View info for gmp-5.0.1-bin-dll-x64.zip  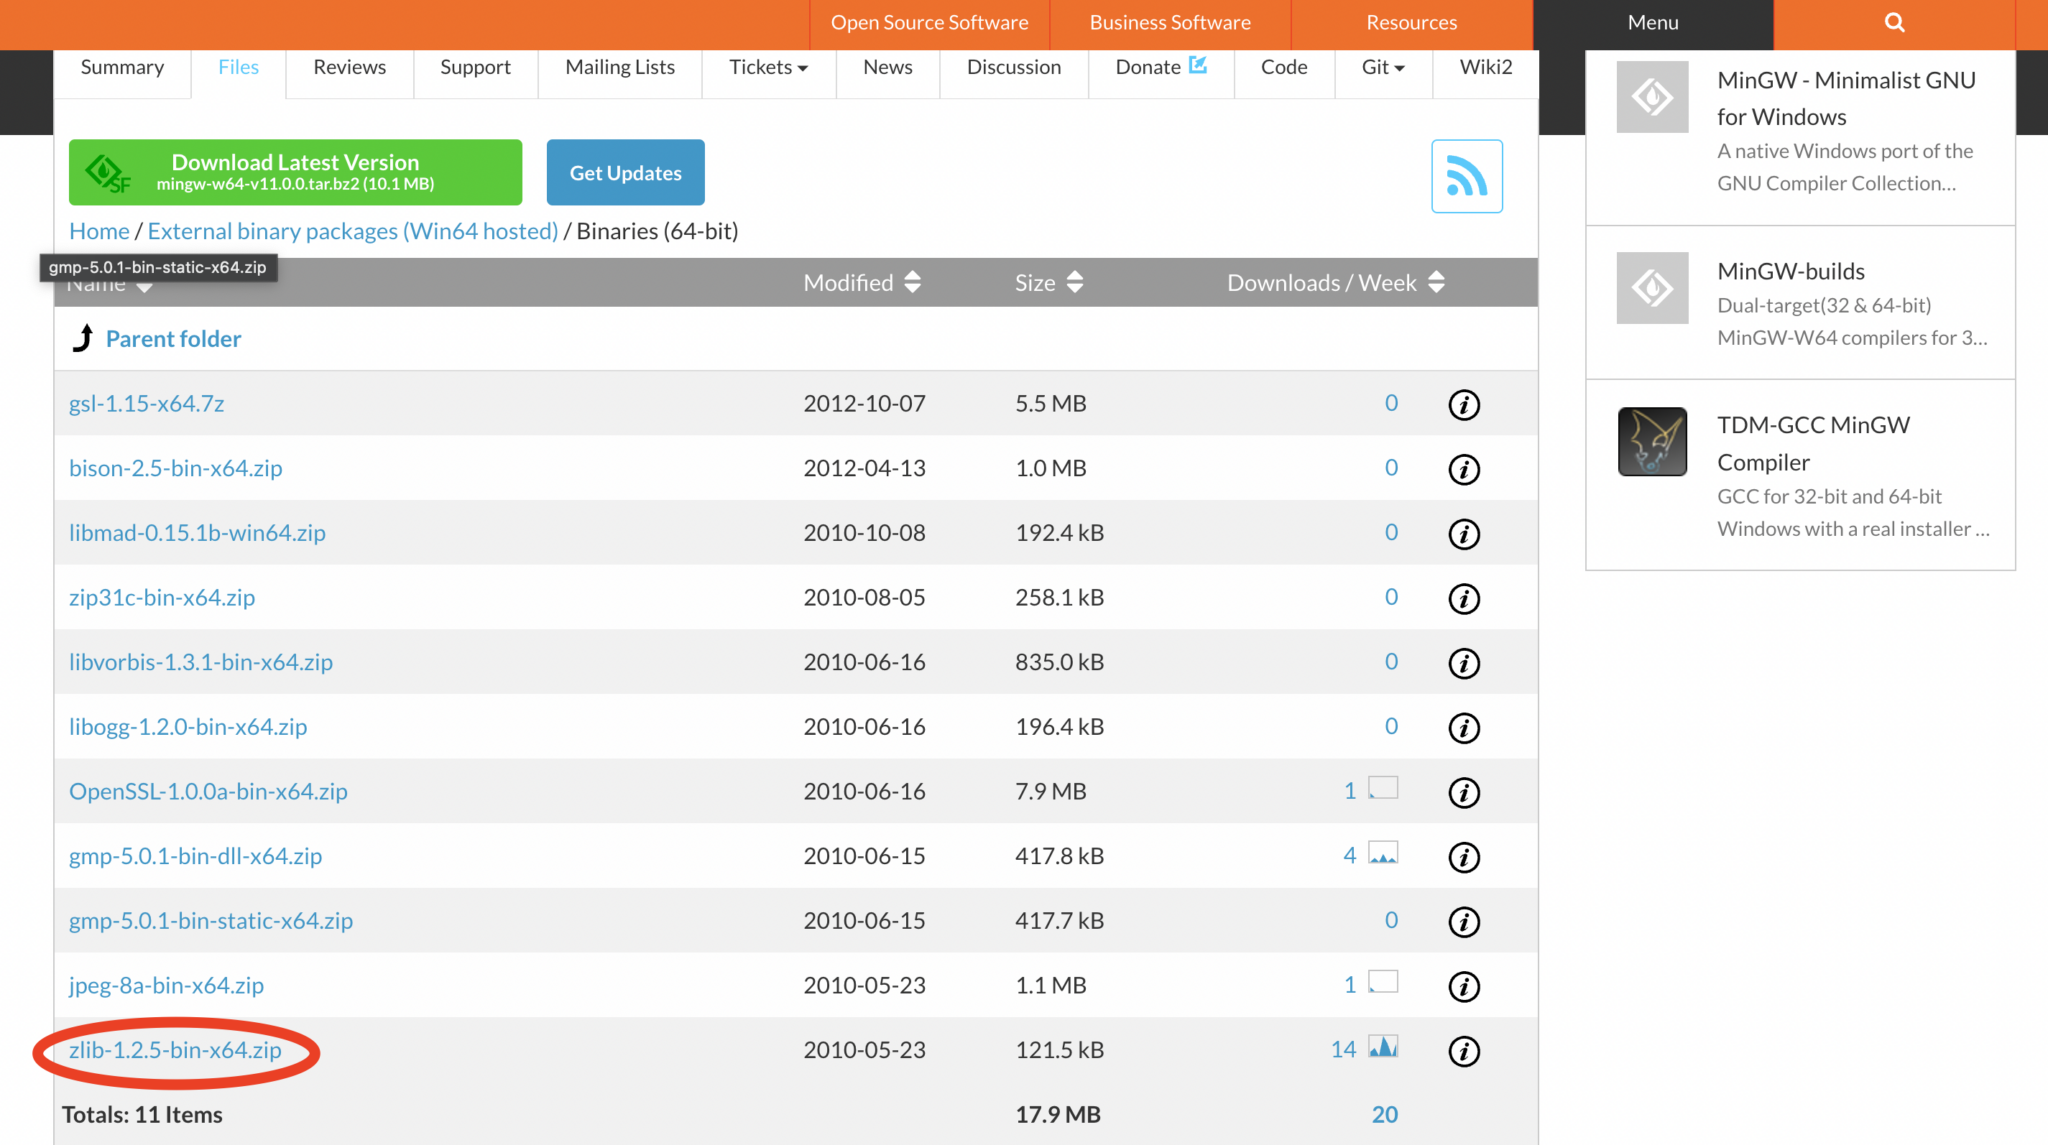(x=1464, y=857)
